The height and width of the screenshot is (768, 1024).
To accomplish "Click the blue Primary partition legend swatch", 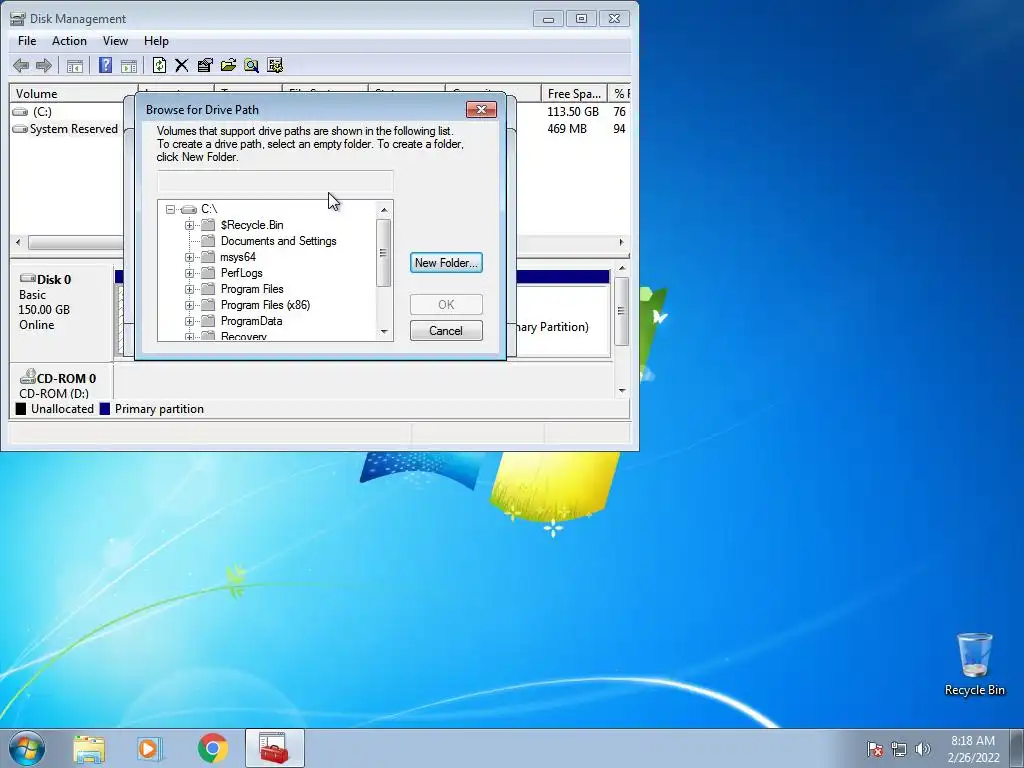I will coord(104,409).
